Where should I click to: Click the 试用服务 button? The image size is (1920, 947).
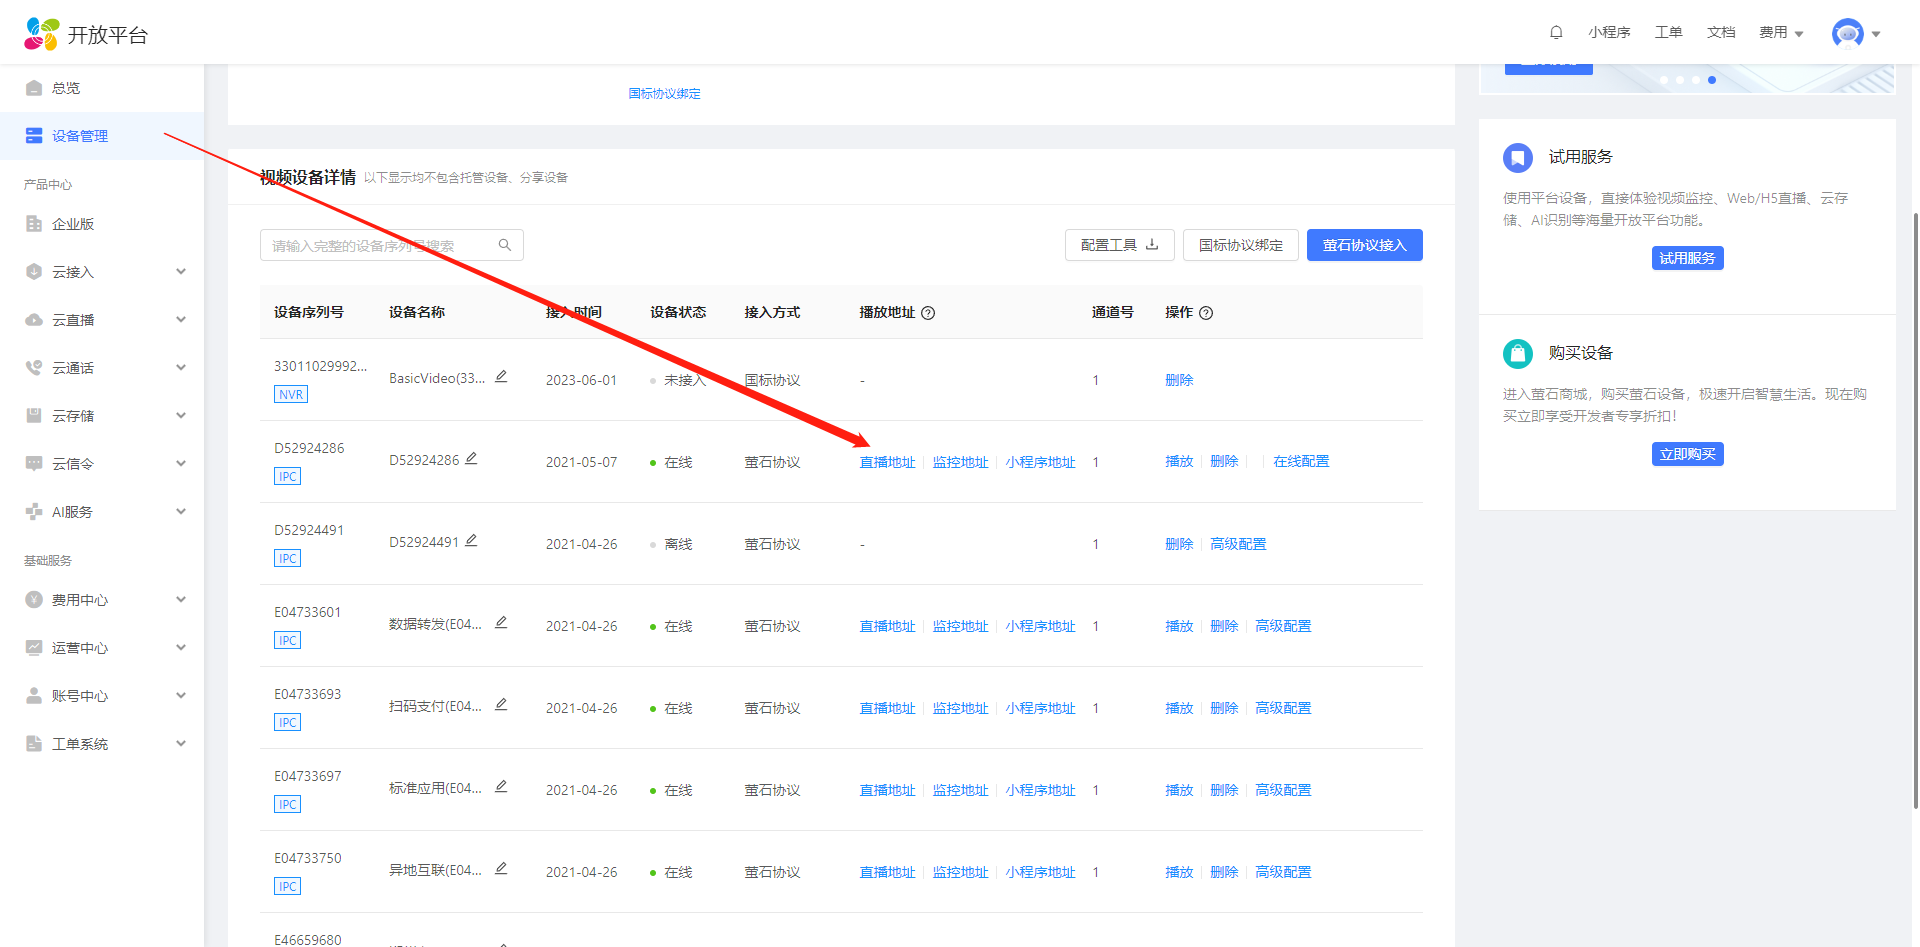[1687, 258]
